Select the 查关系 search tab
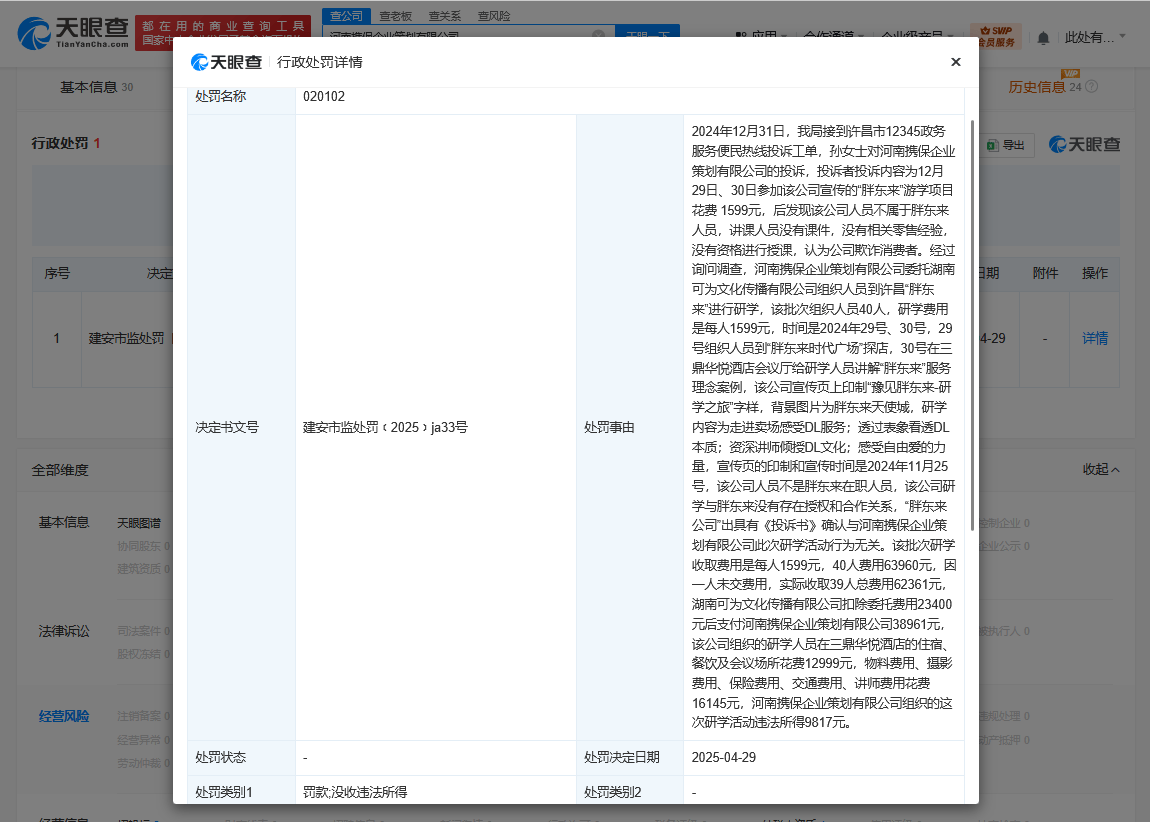 (444, 15)
